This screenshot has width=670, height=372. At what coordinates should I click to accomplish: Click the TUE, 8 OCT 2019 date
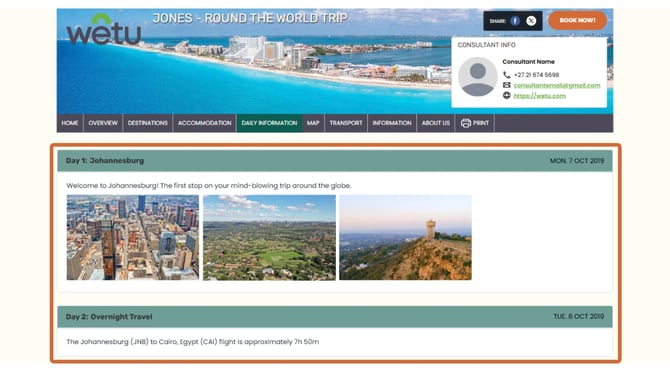coord(579,316)
